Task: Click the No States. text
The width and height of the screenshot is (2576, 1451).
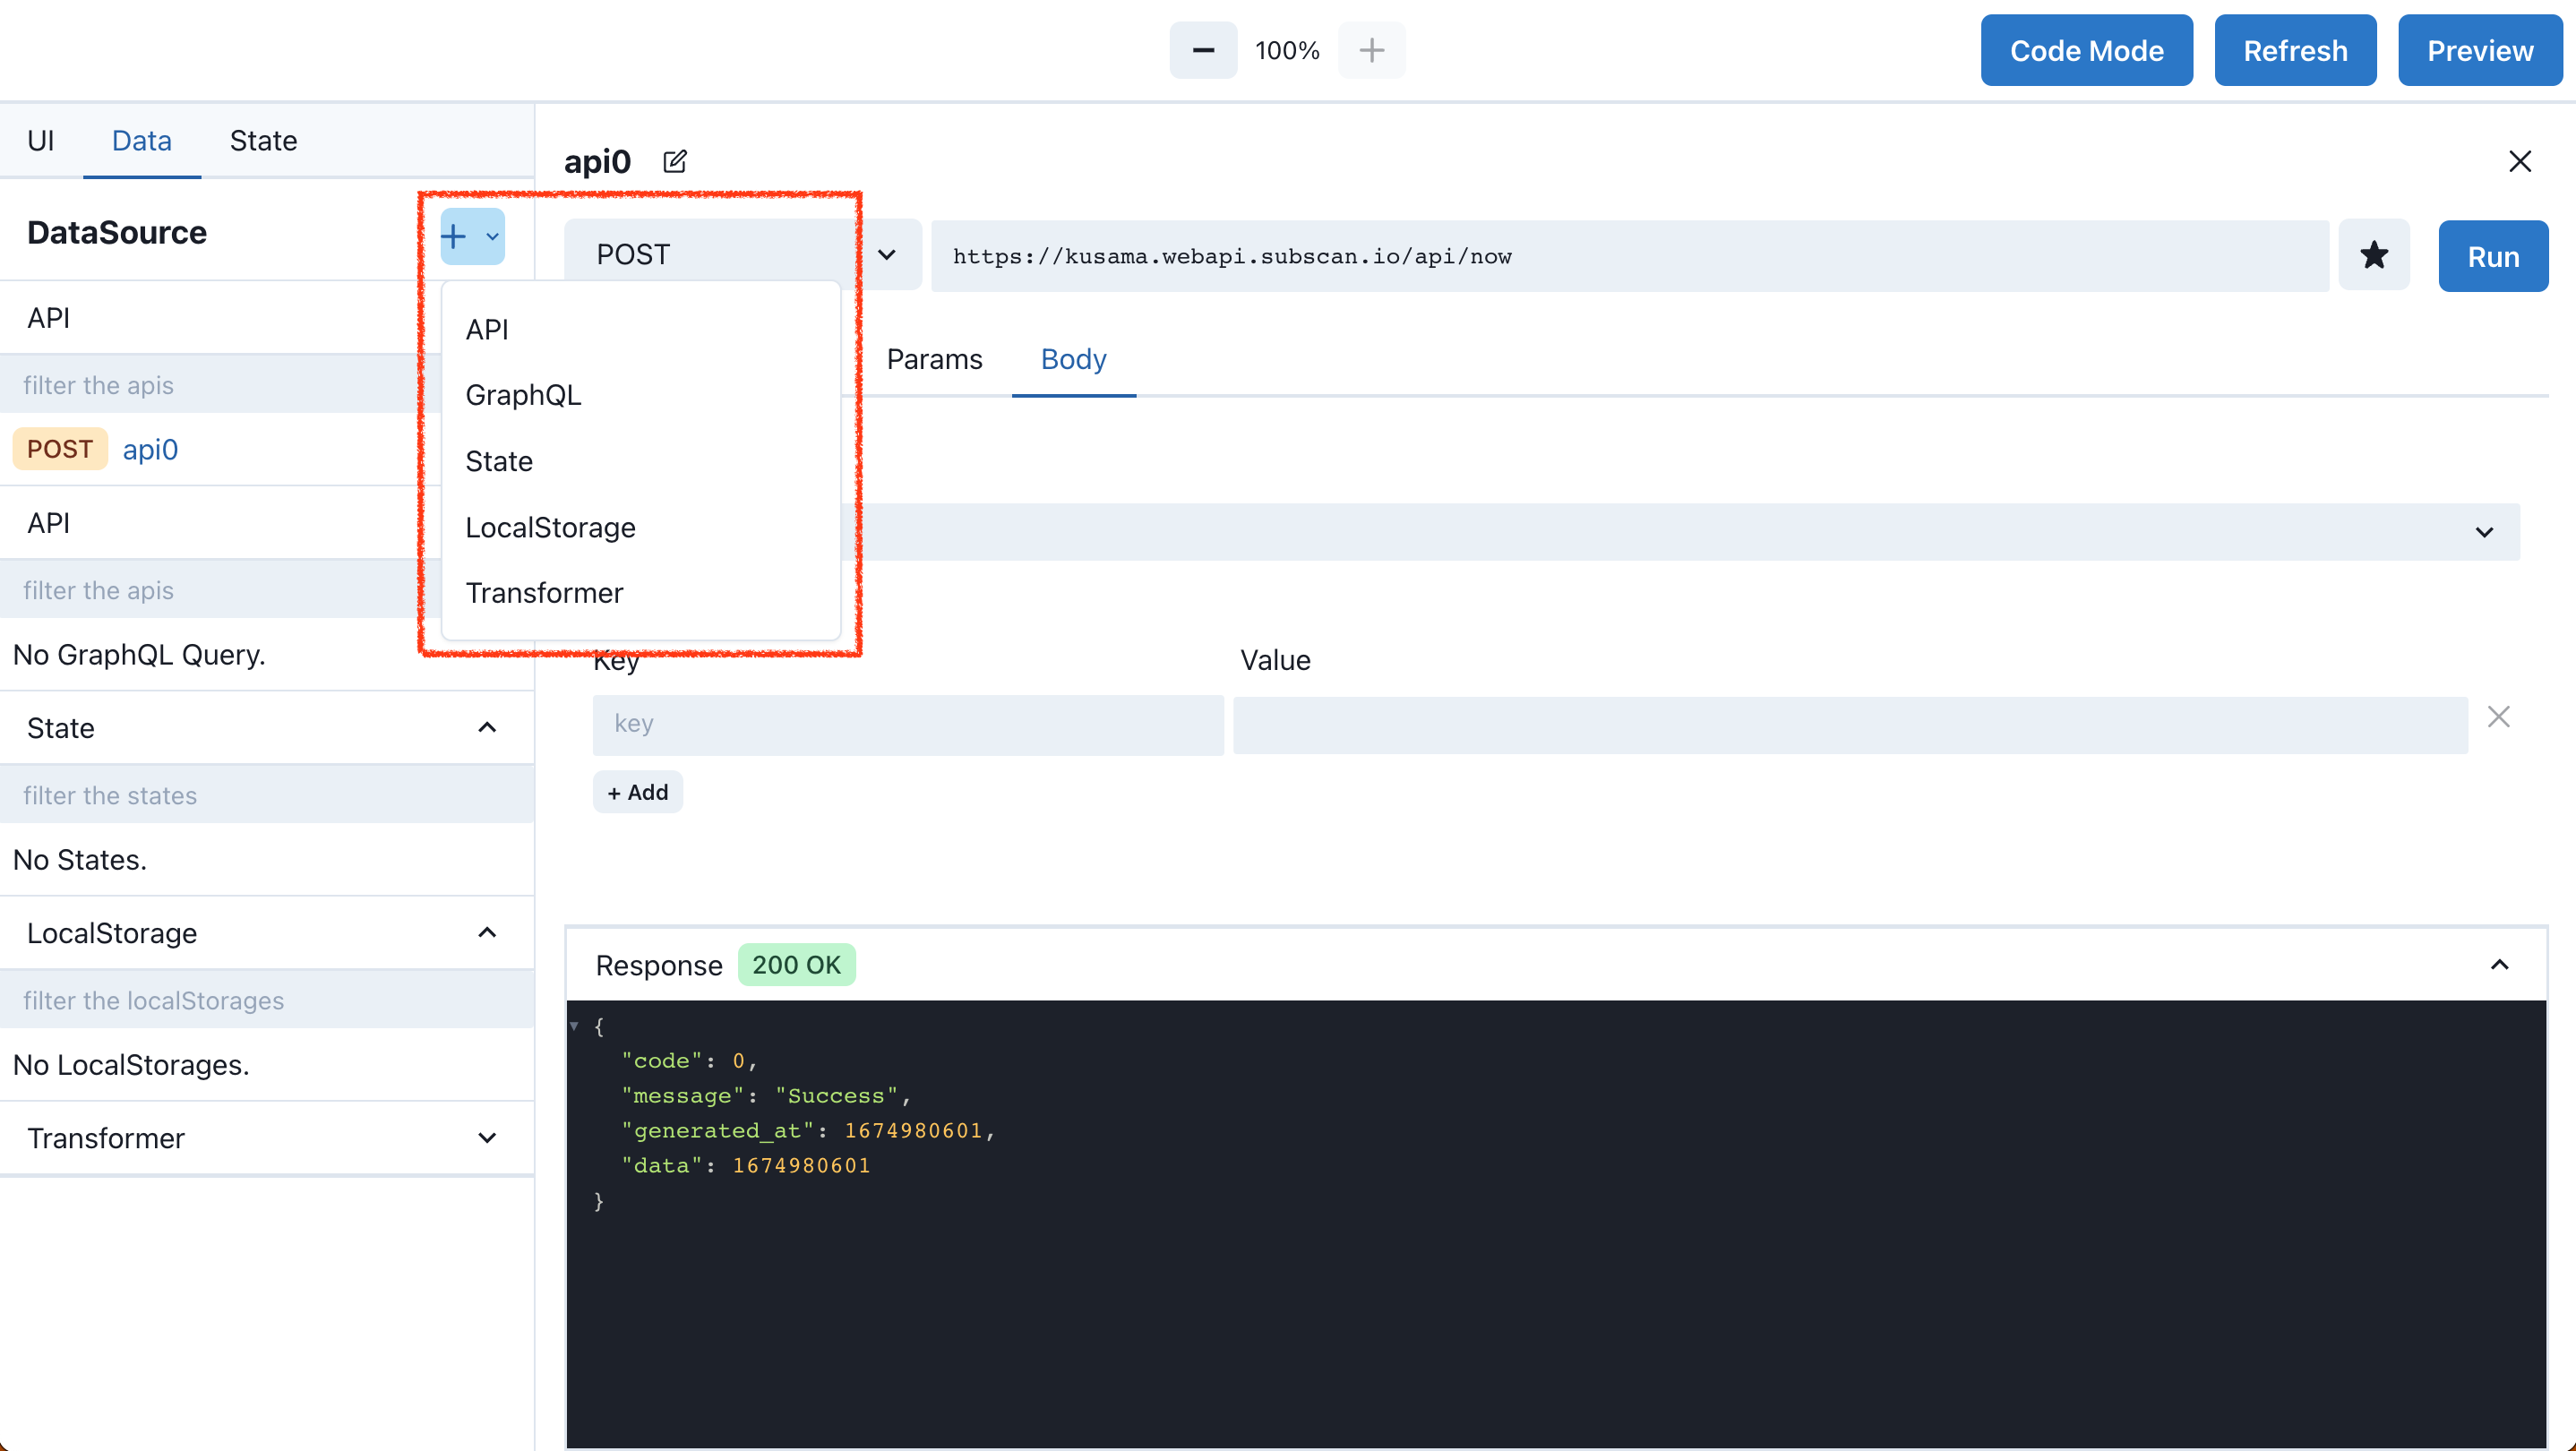Action: click(80, 859)
